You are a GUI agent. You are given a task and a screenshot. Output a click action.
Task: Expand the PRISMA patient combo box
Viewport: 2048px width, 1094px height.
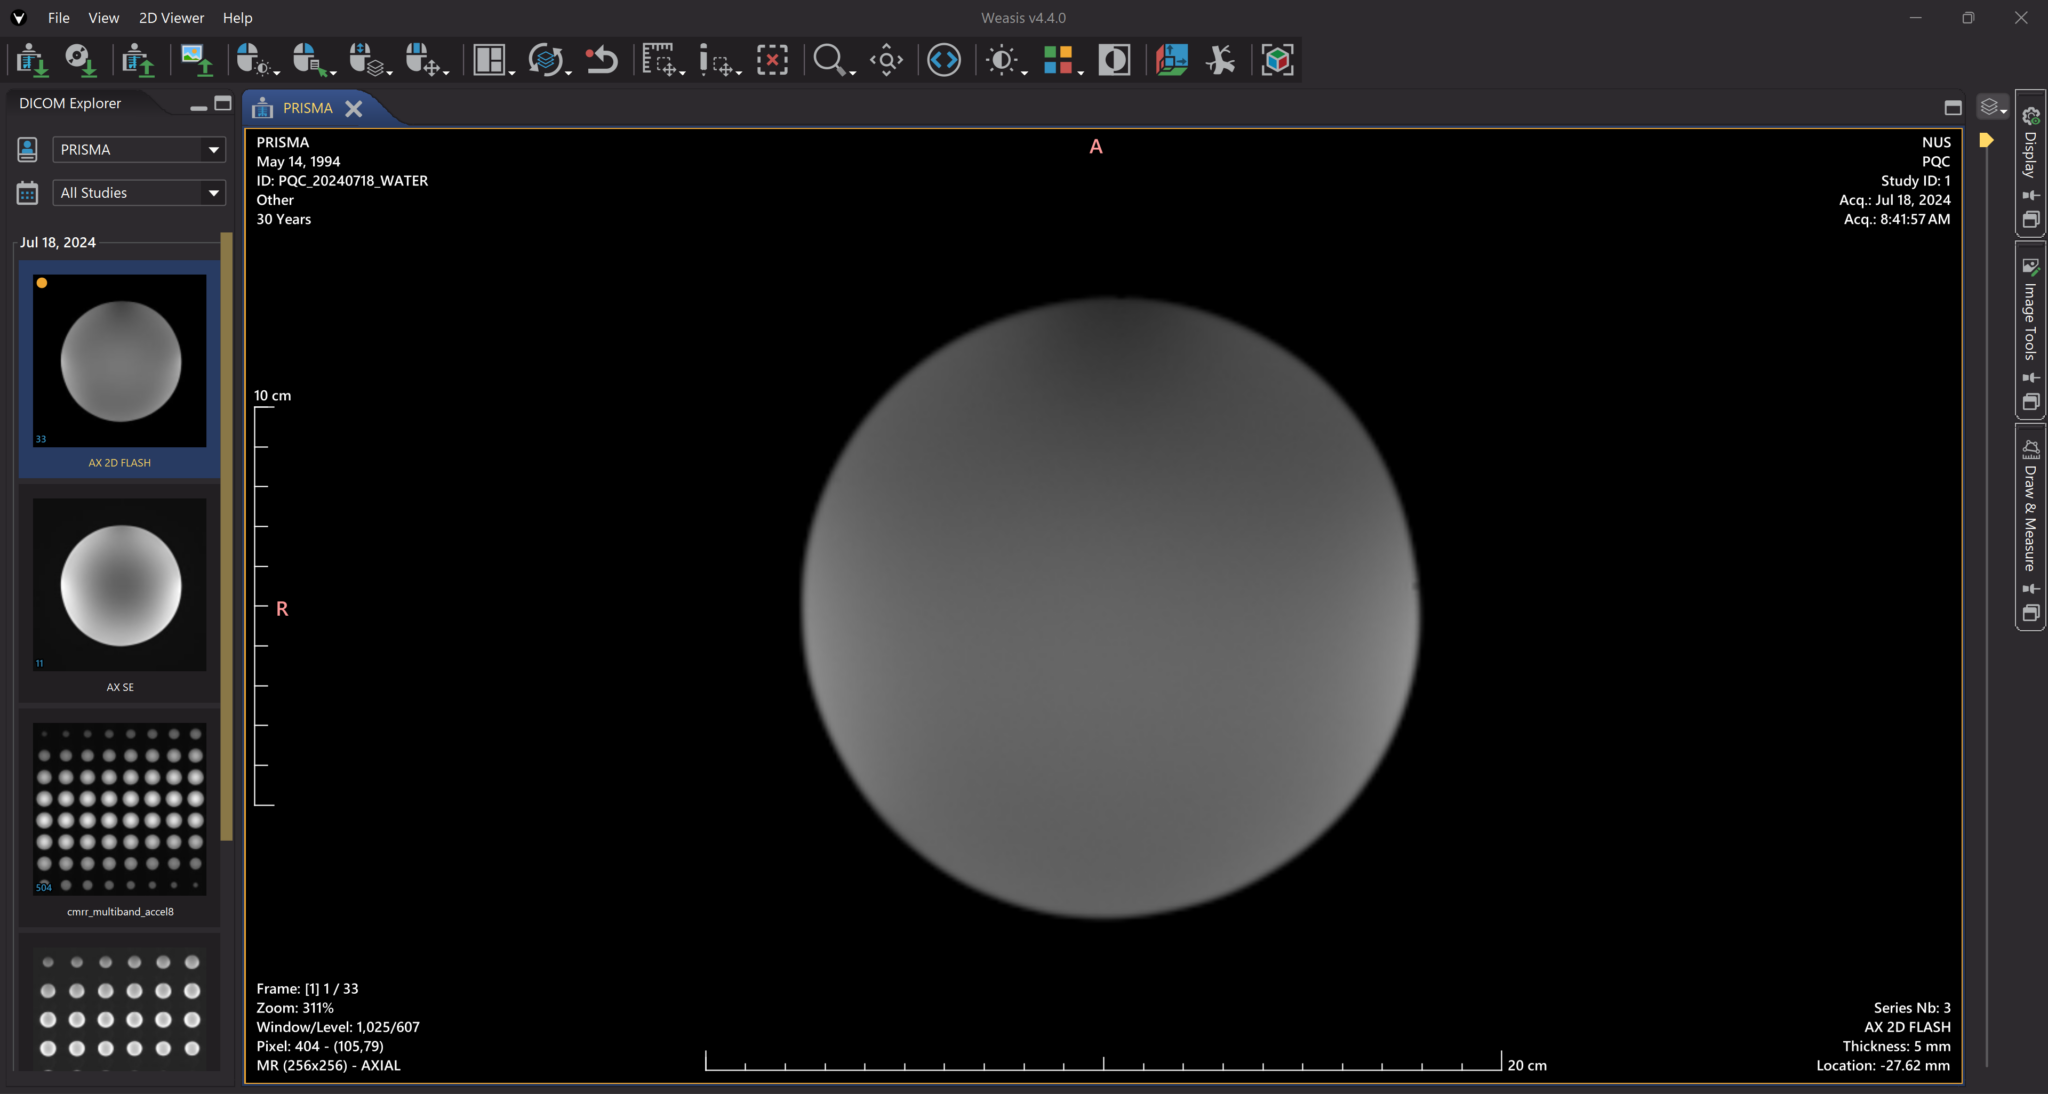pyautogui.click(x=213, y=150)
